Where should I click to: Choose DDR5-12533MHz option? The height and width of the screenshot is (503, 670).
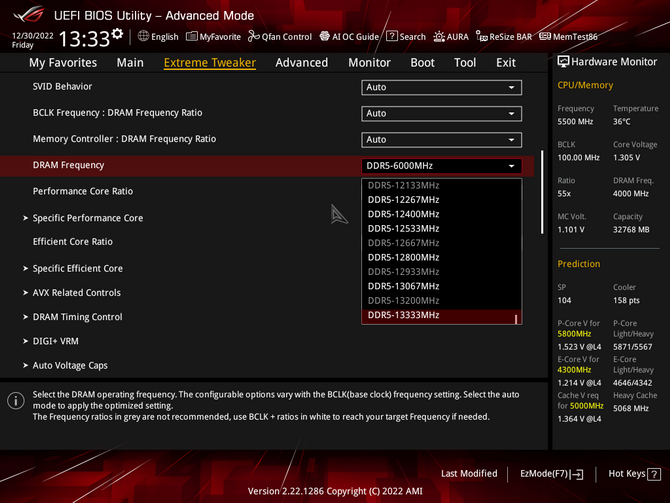click(441, 229)
